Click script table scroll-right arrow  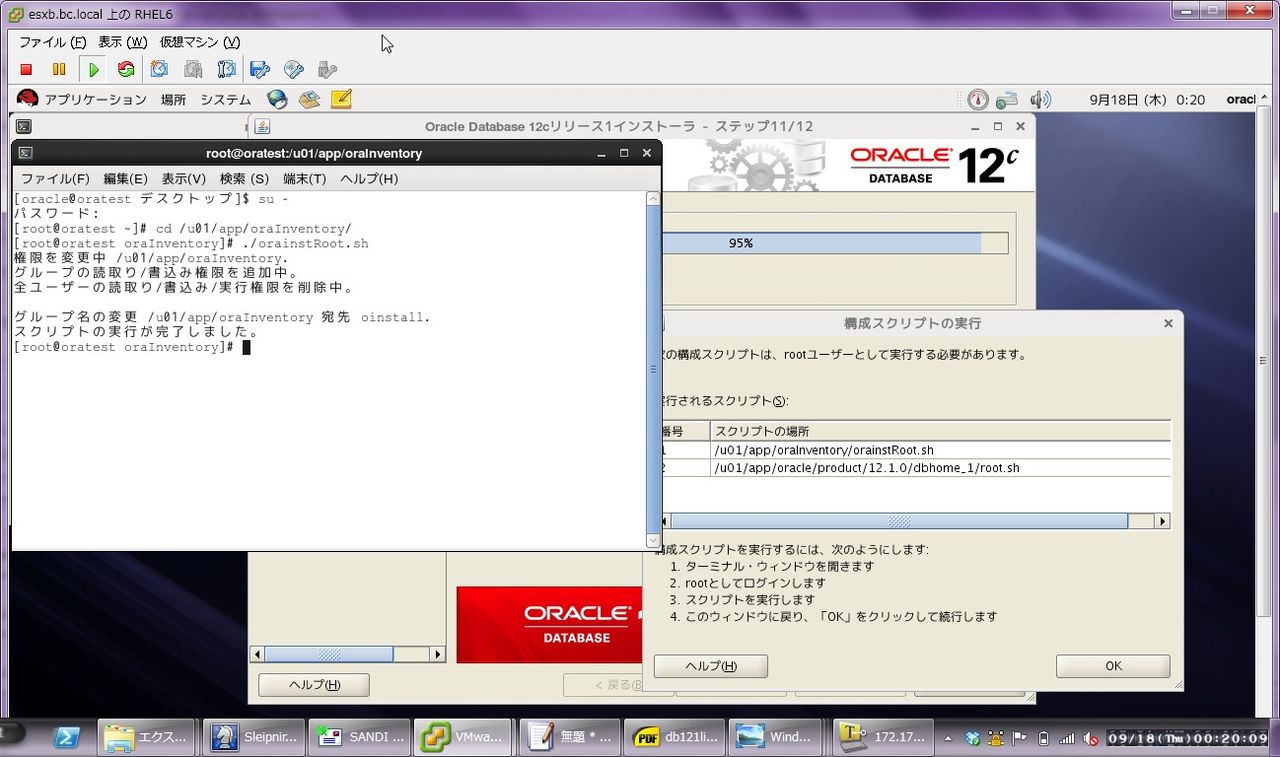pos(1162,521)
